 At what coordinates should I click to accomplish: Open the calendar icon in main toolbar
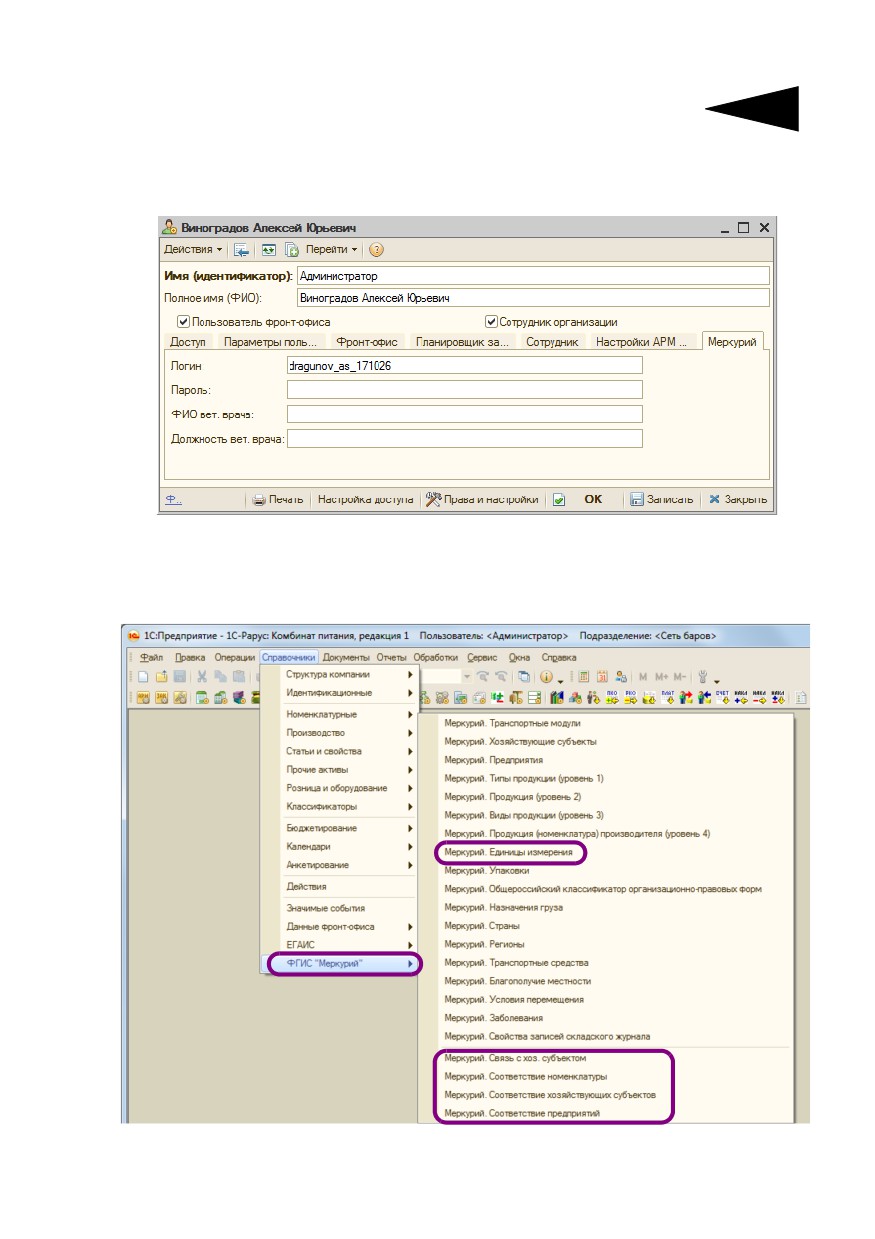click(603, 677)
